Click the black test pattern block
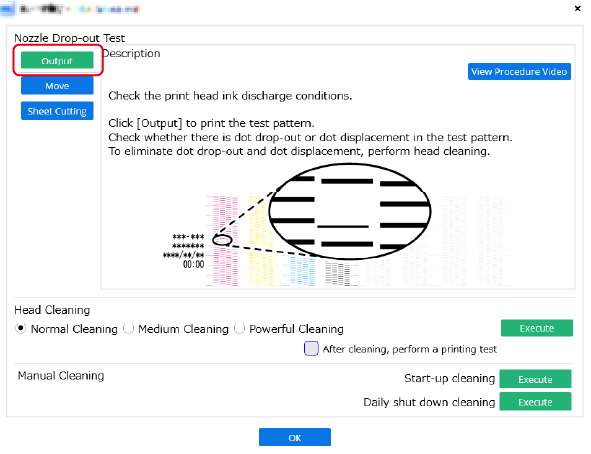This screenshot has height=454, width=591. click(338, 274)
